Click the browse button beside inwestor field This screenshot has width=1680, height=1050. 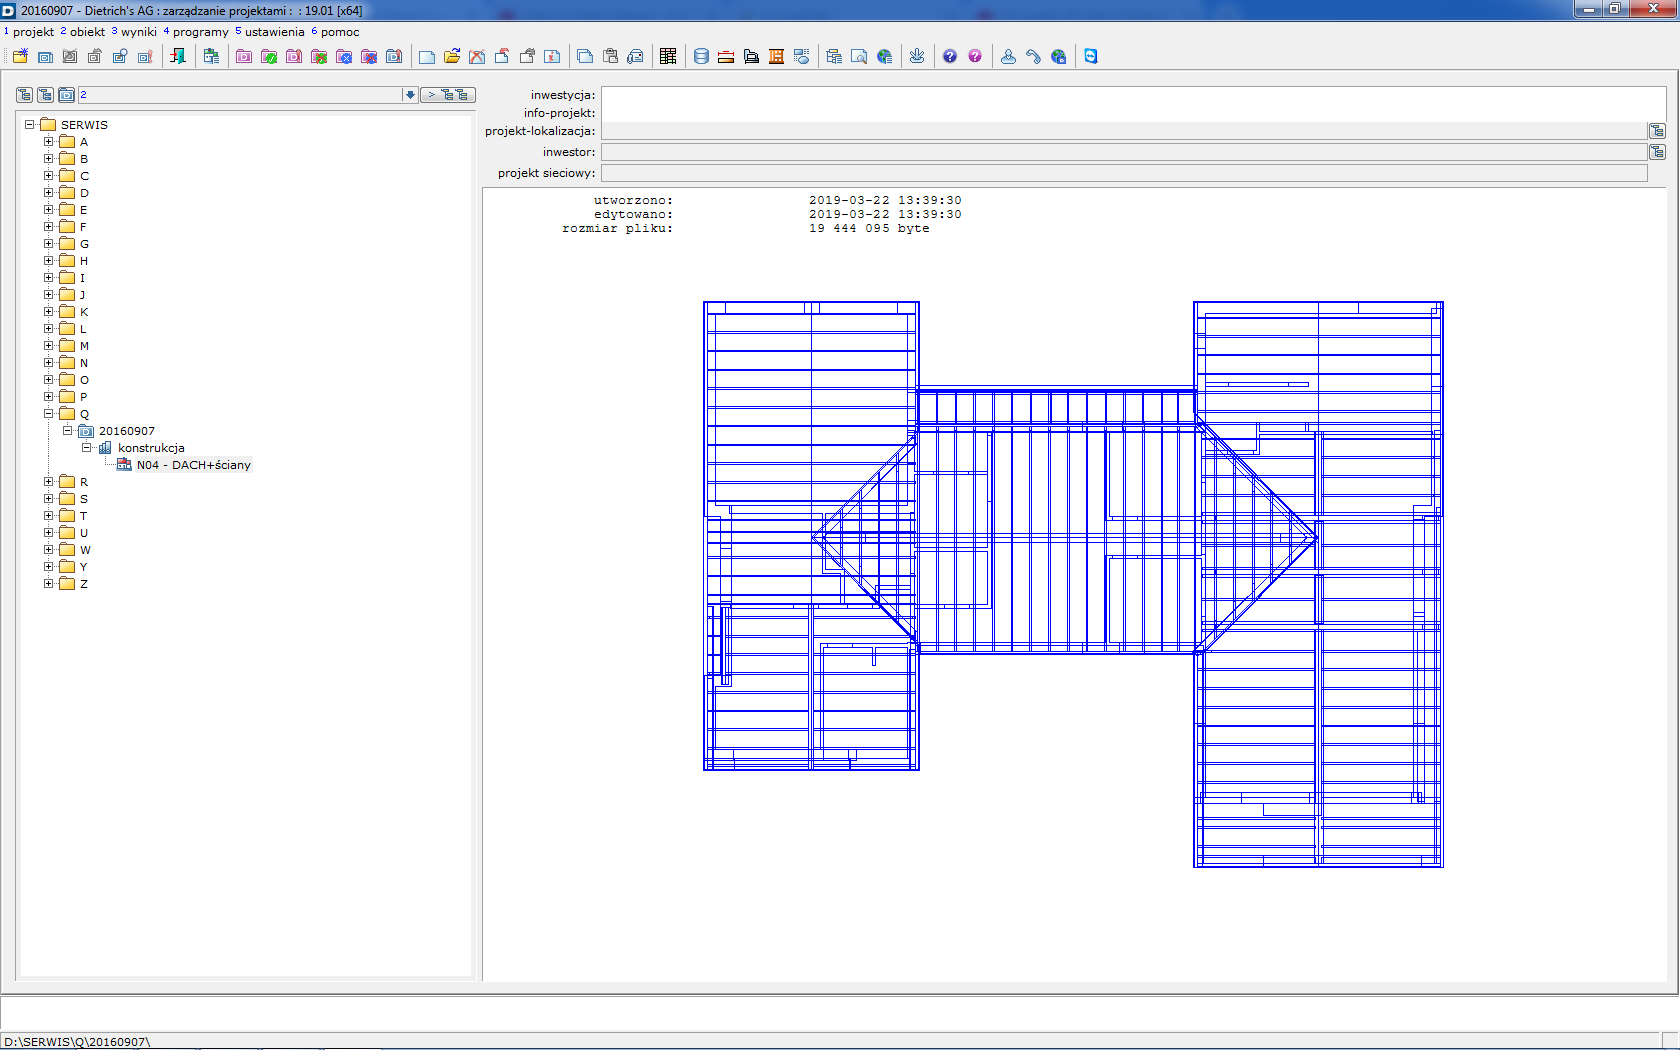tap(1657, 152)
